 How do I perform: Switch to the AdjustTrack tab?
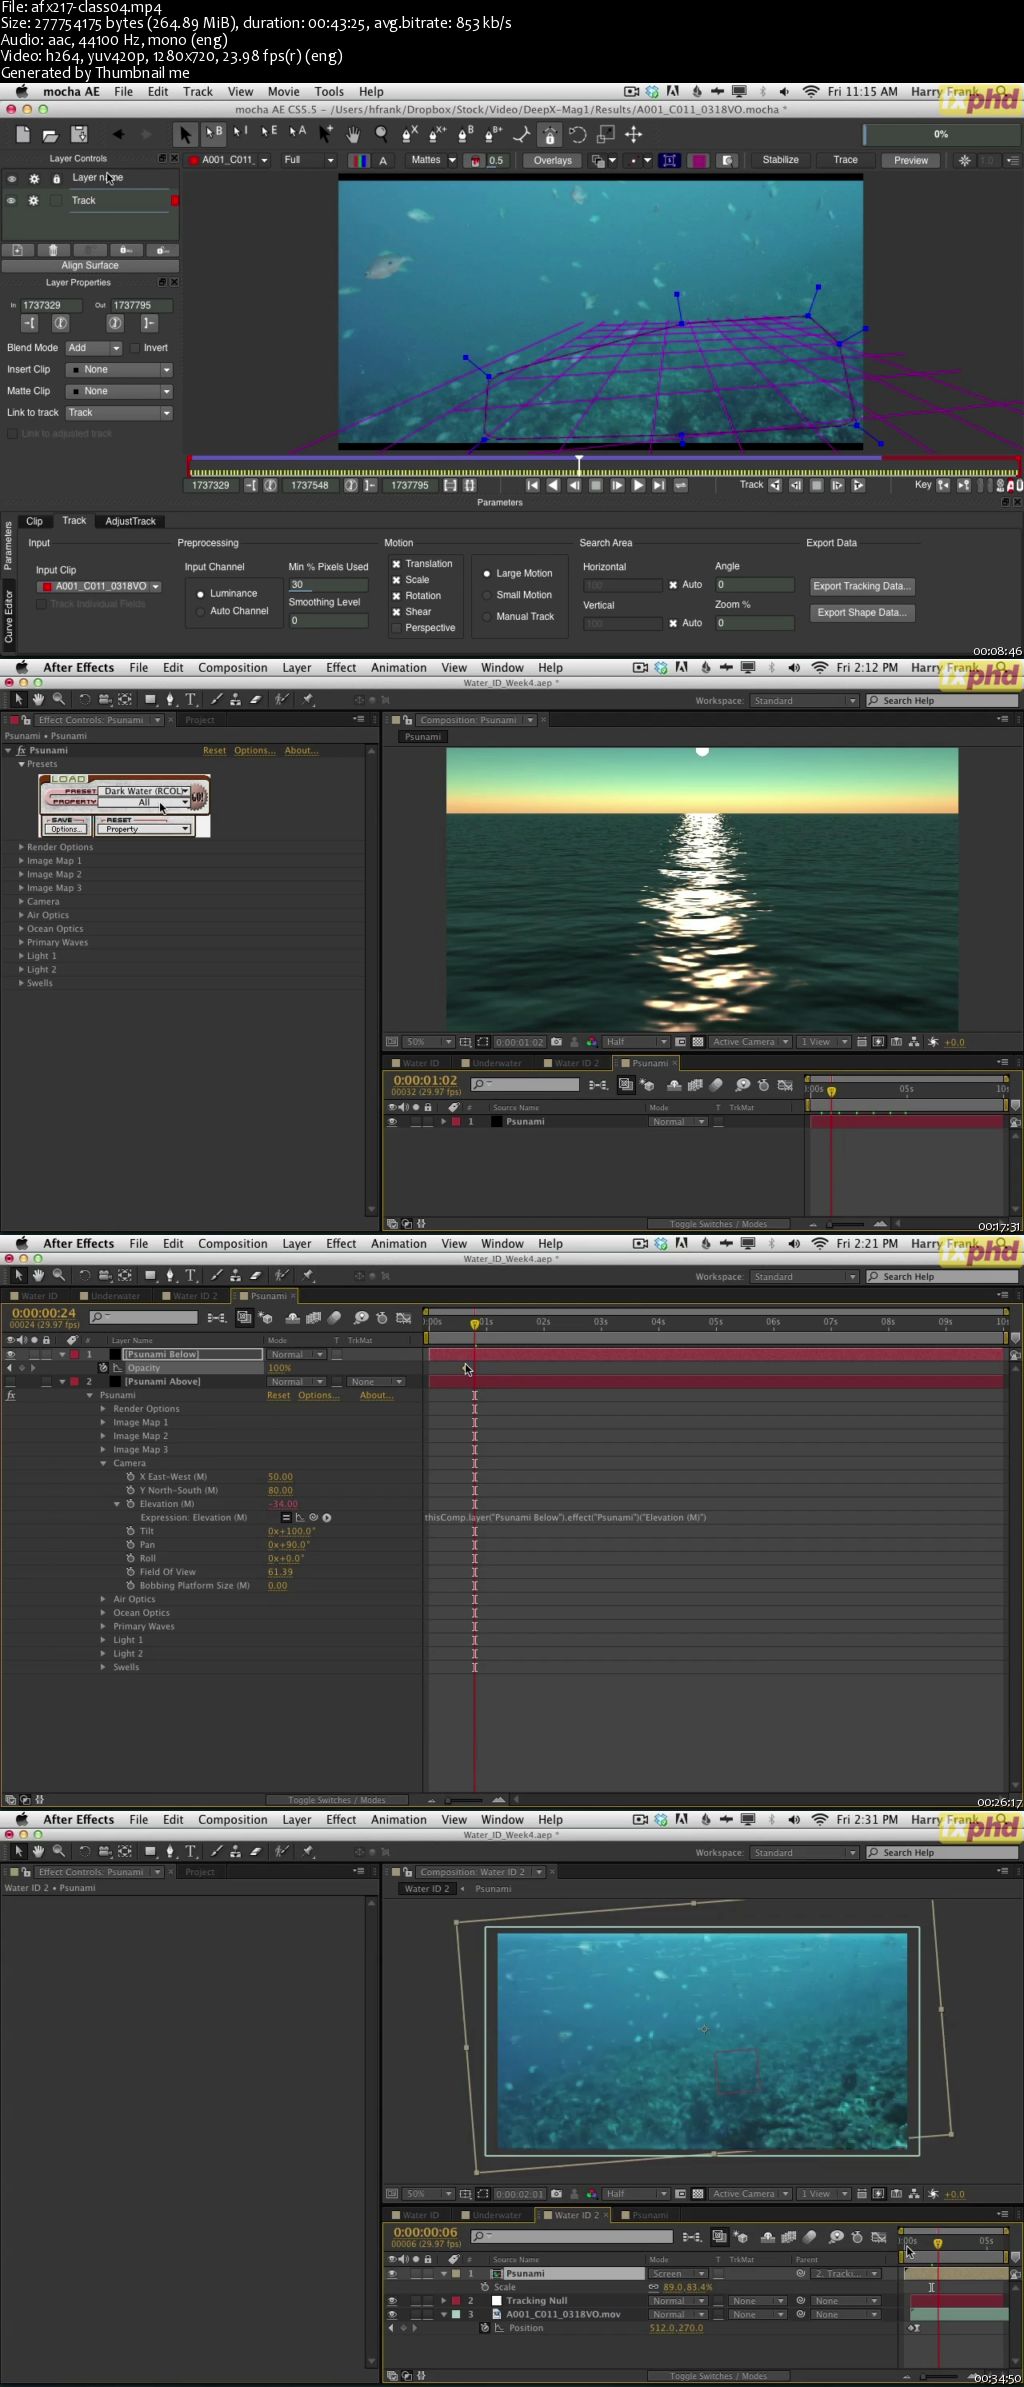(131, 521)
